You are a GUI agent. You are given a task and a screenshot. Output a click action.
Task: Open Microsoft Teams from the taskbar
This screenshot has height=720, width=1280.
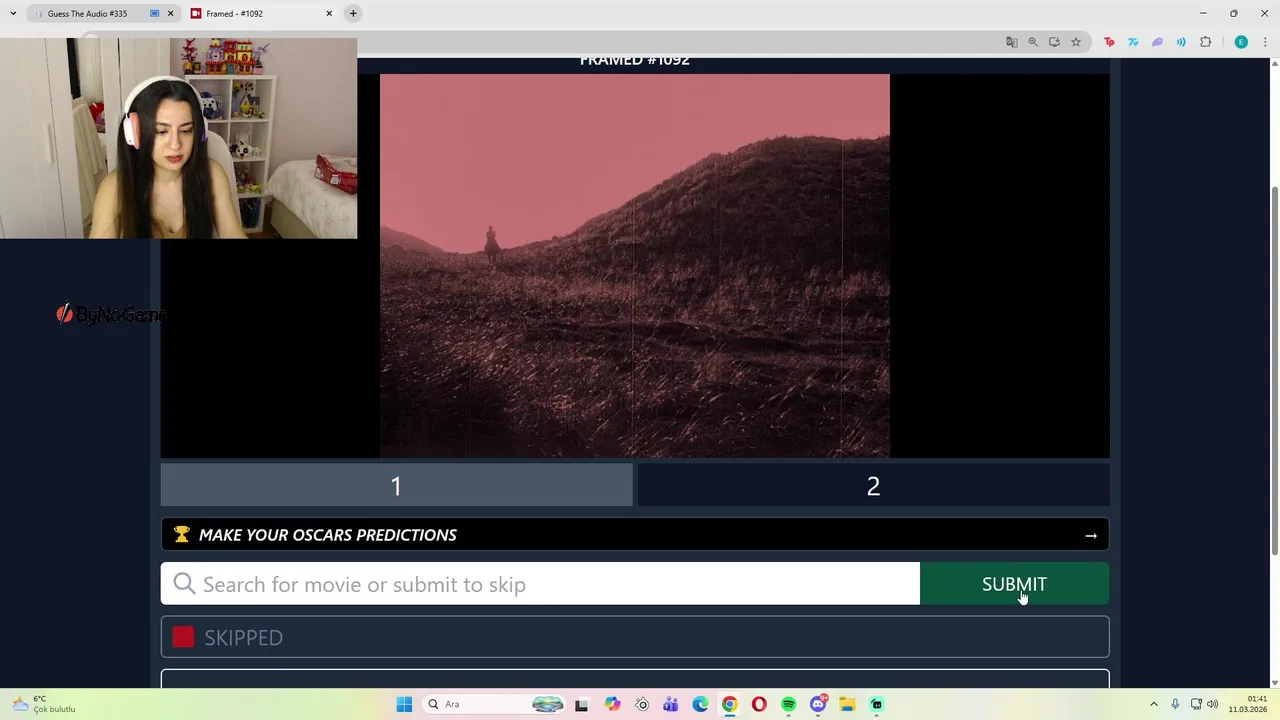pyautogui.click(x=670, y=704)
